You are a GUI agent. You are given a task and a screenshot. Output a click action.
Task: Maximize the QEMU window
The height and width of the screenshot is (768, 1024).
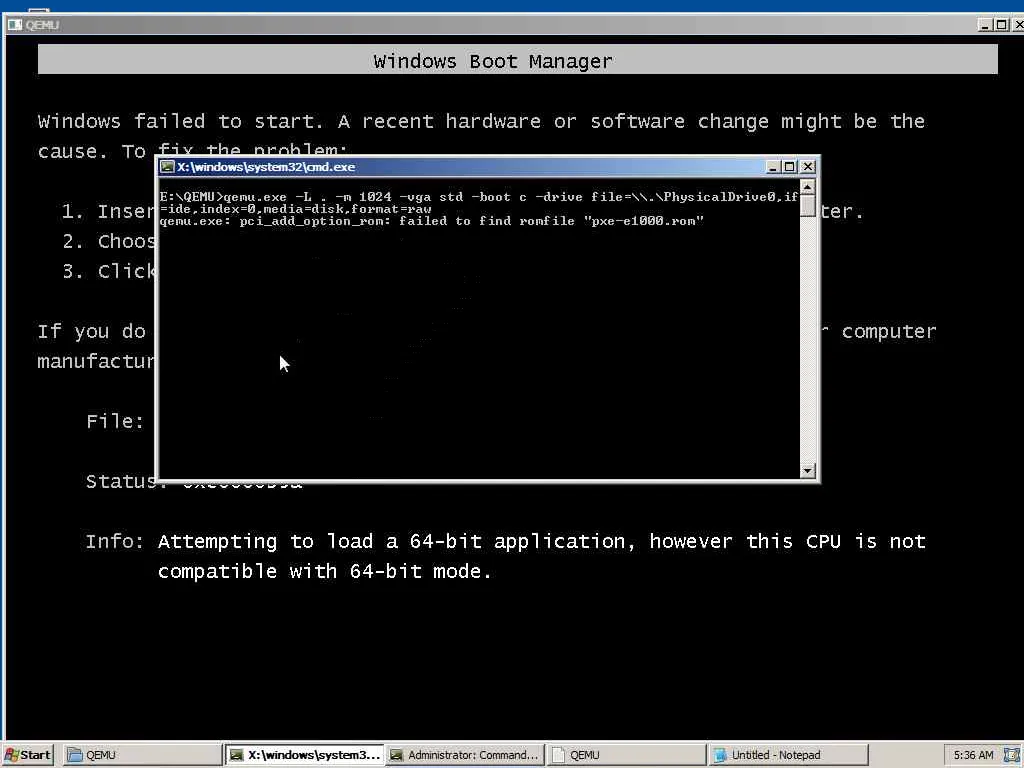point(1001,25)
